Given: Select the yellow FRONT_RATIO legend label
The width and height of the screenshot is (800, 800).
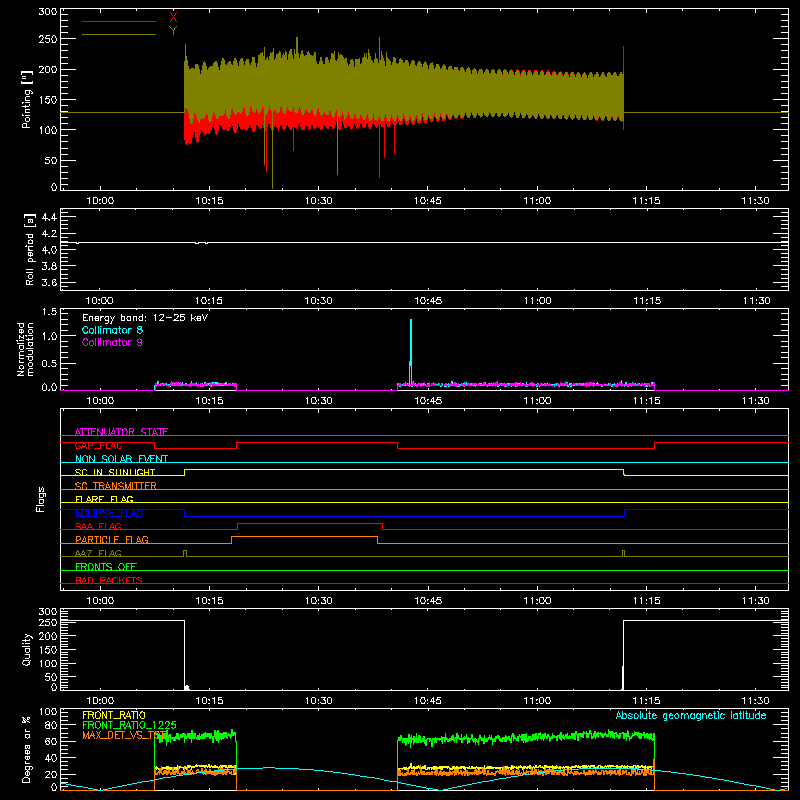Looking at the screenshot, I should click(x=114, y=715).
